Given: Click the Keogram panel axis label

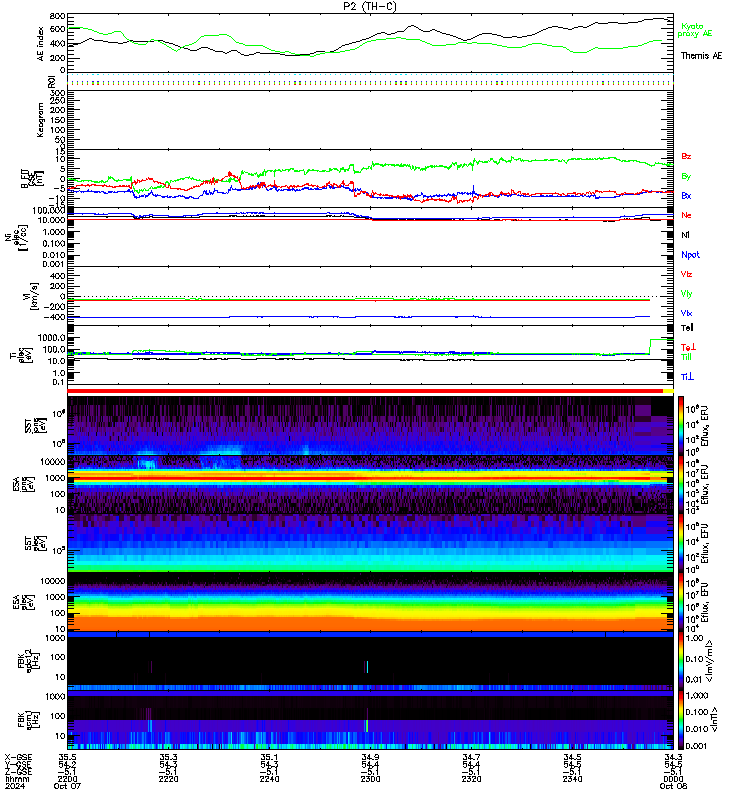Looking at the screenshot, I should (40, 120).
